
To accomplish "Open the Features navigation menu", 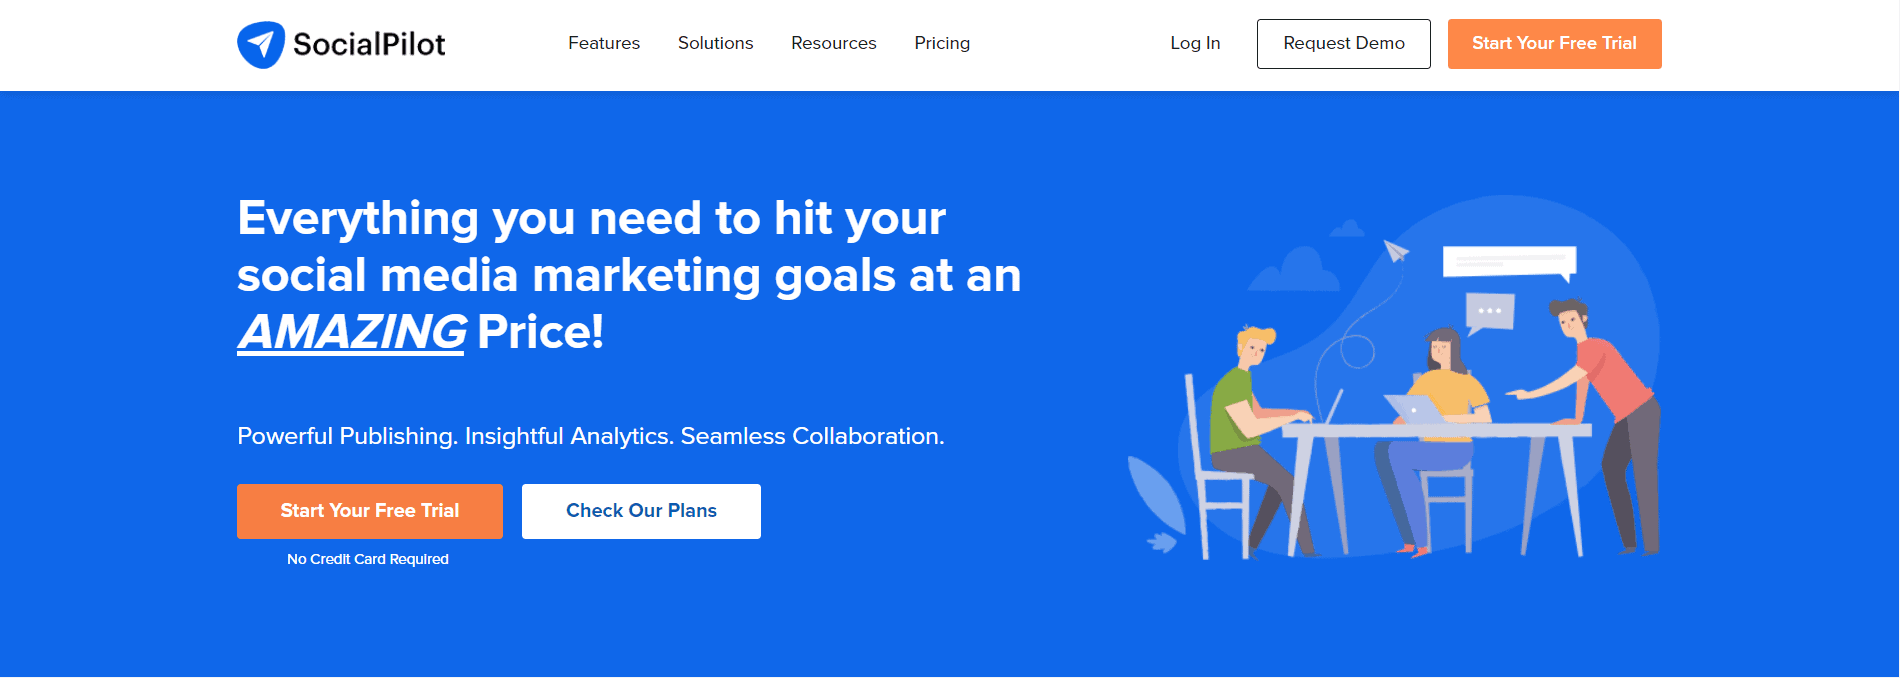I will coord(603,43).
